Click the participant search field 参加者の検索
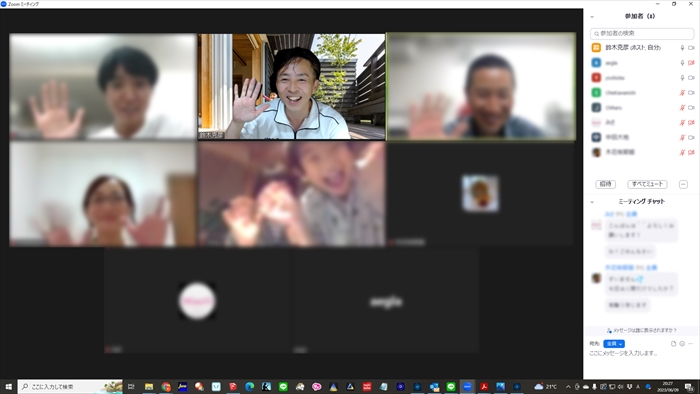700x394 pixels. tap(642, 33)
